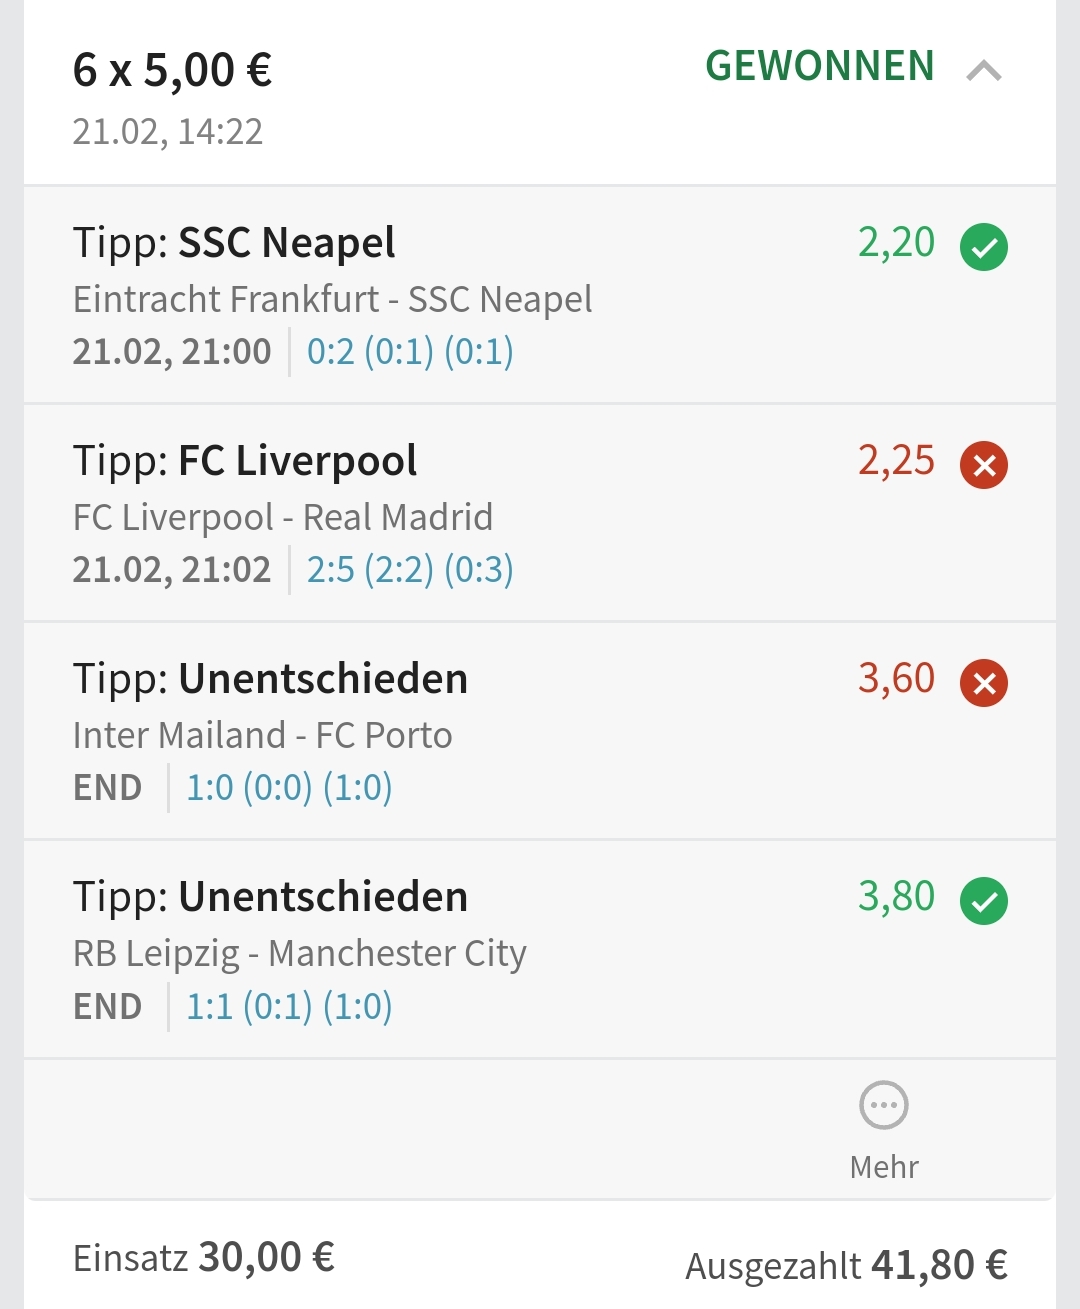Tap the 6 x 5,00 € bet header
The image size is (1080, 1309).
coord(172,71)
